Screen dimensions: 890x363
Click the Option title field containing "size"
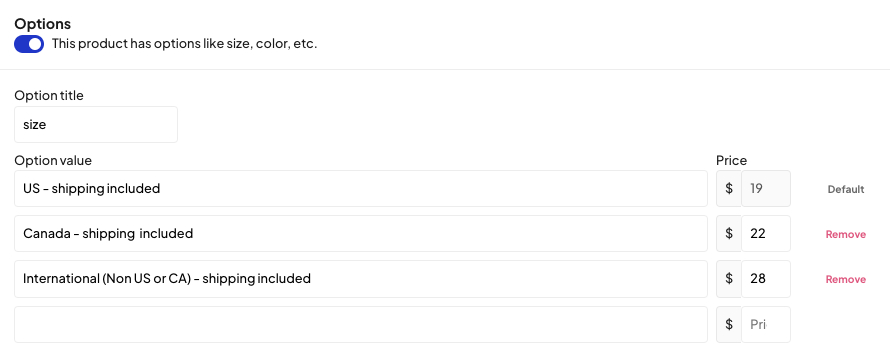96,125
